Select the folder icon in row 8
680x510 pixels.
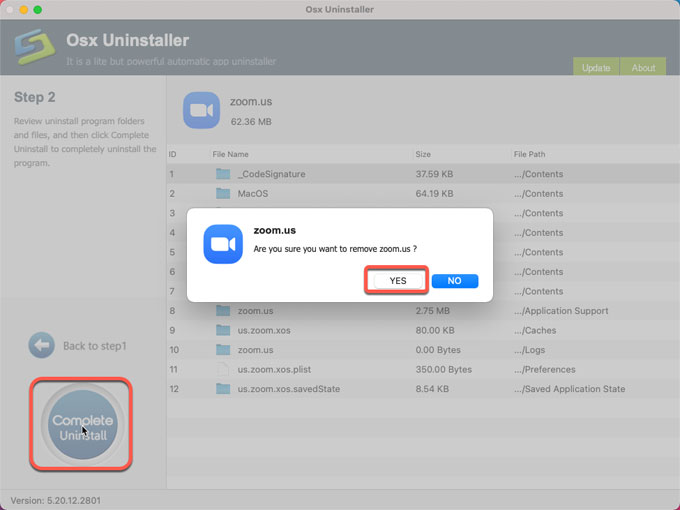[223, 311]
